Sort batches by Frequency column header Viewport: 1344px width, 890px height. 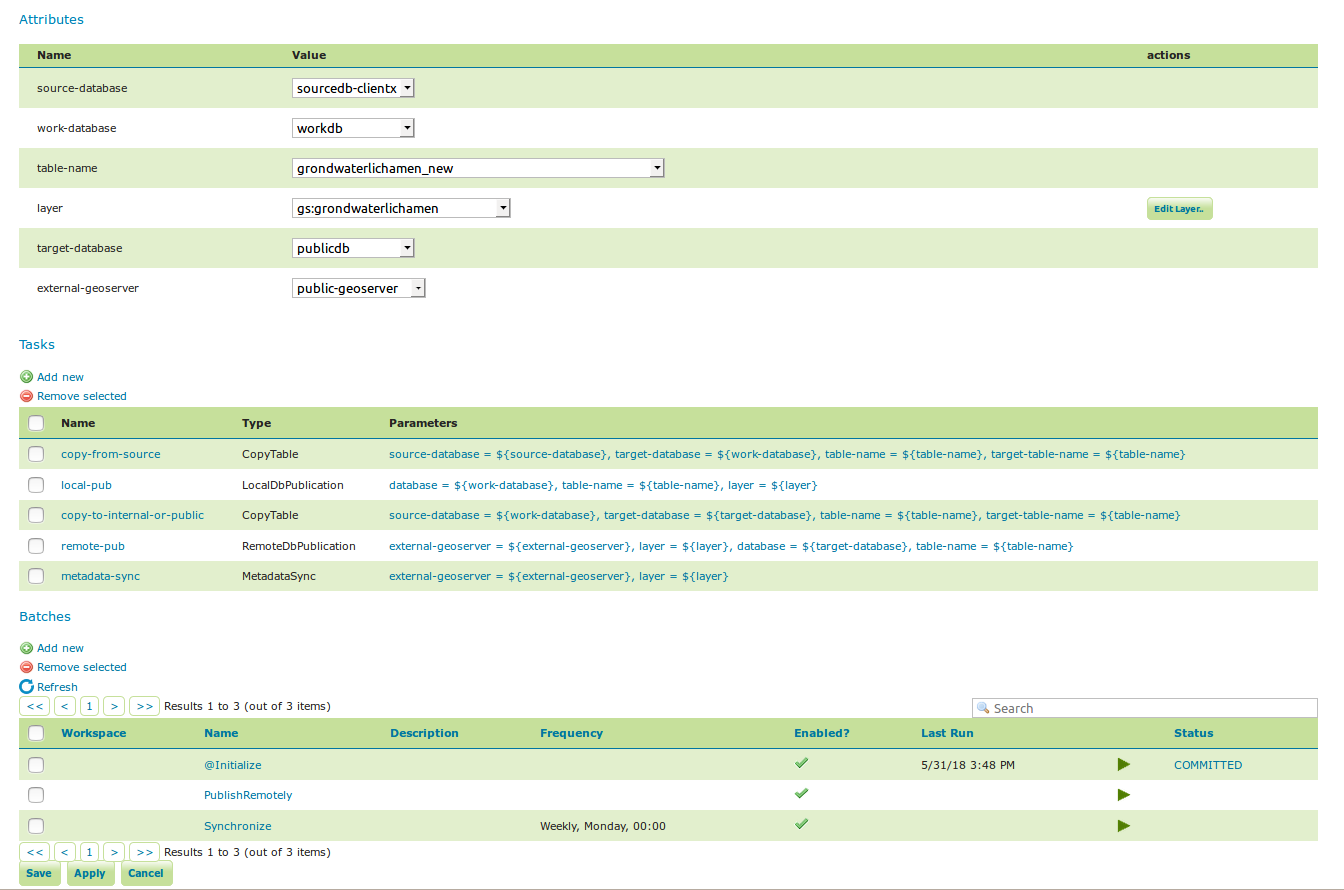(x=571, y=733)
